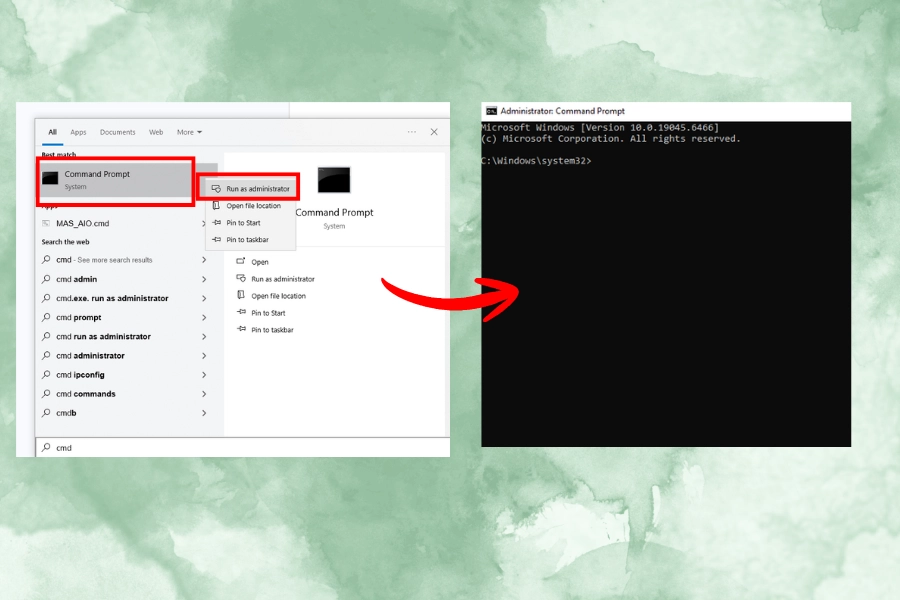This screenshot has width=900, height=600.
Task: Click the pin icon beside context Pin to Start
Action: click(216, 222)
